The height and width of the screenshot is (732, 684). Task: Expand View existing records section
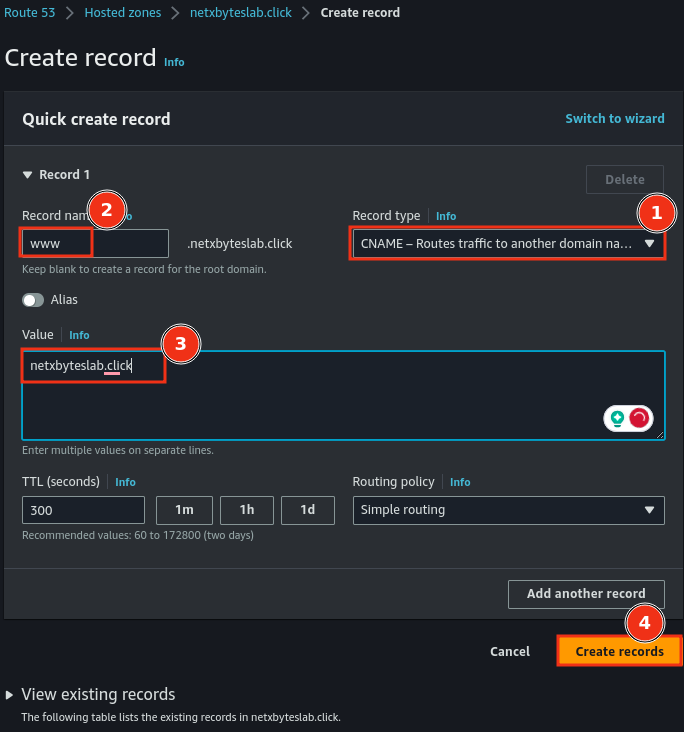coord(11,695)
